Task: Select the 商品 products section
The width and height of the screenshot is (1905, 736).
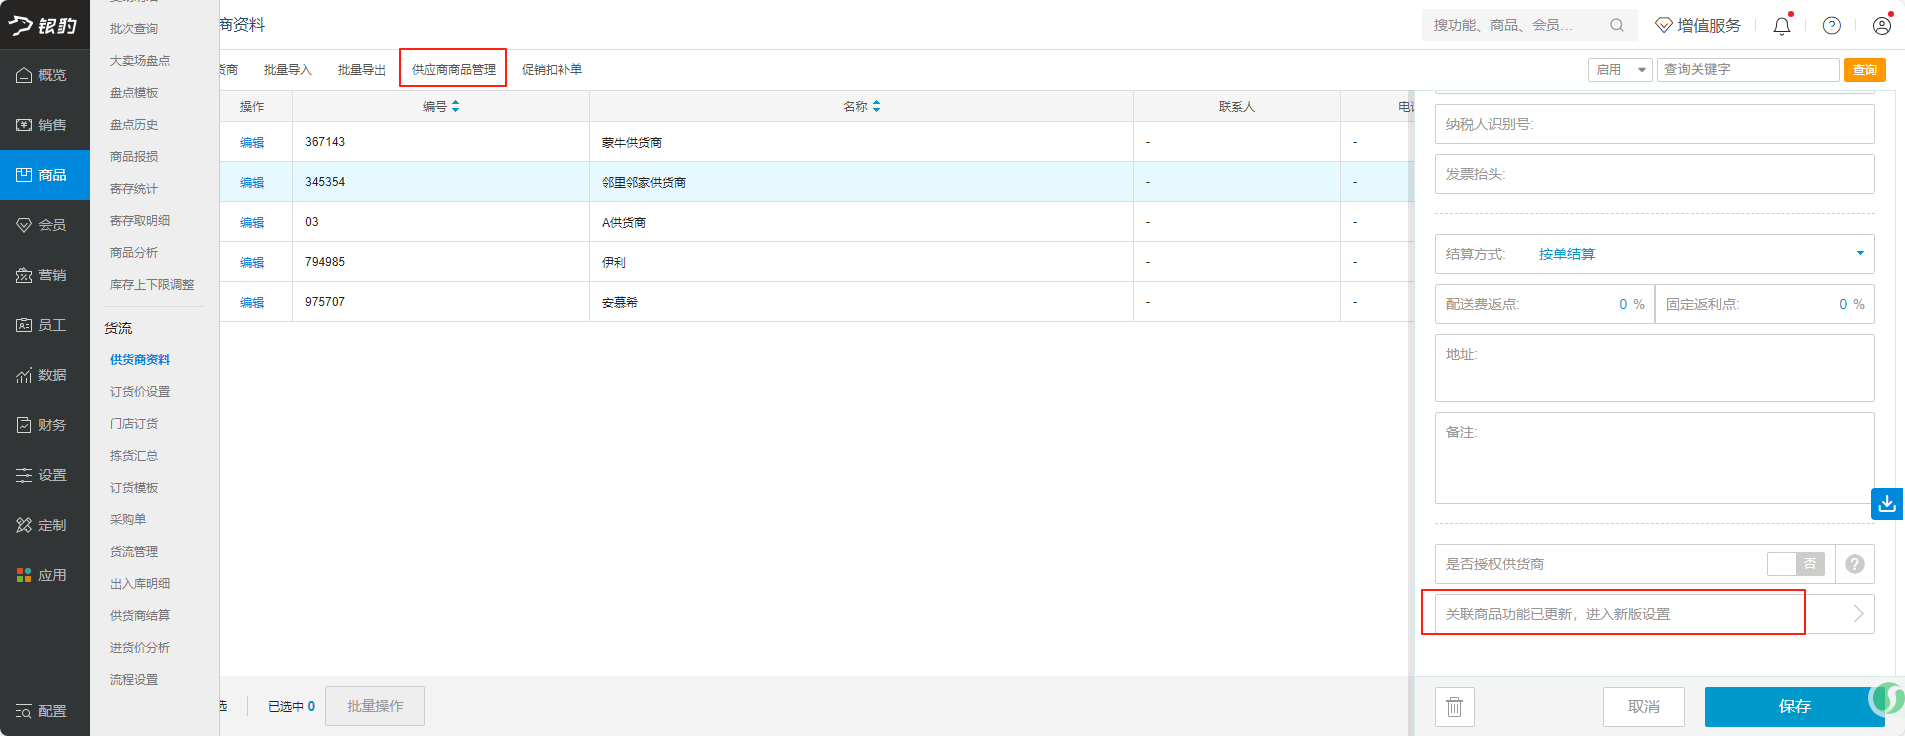Action: pyautogui.click(x=44, y=175)
